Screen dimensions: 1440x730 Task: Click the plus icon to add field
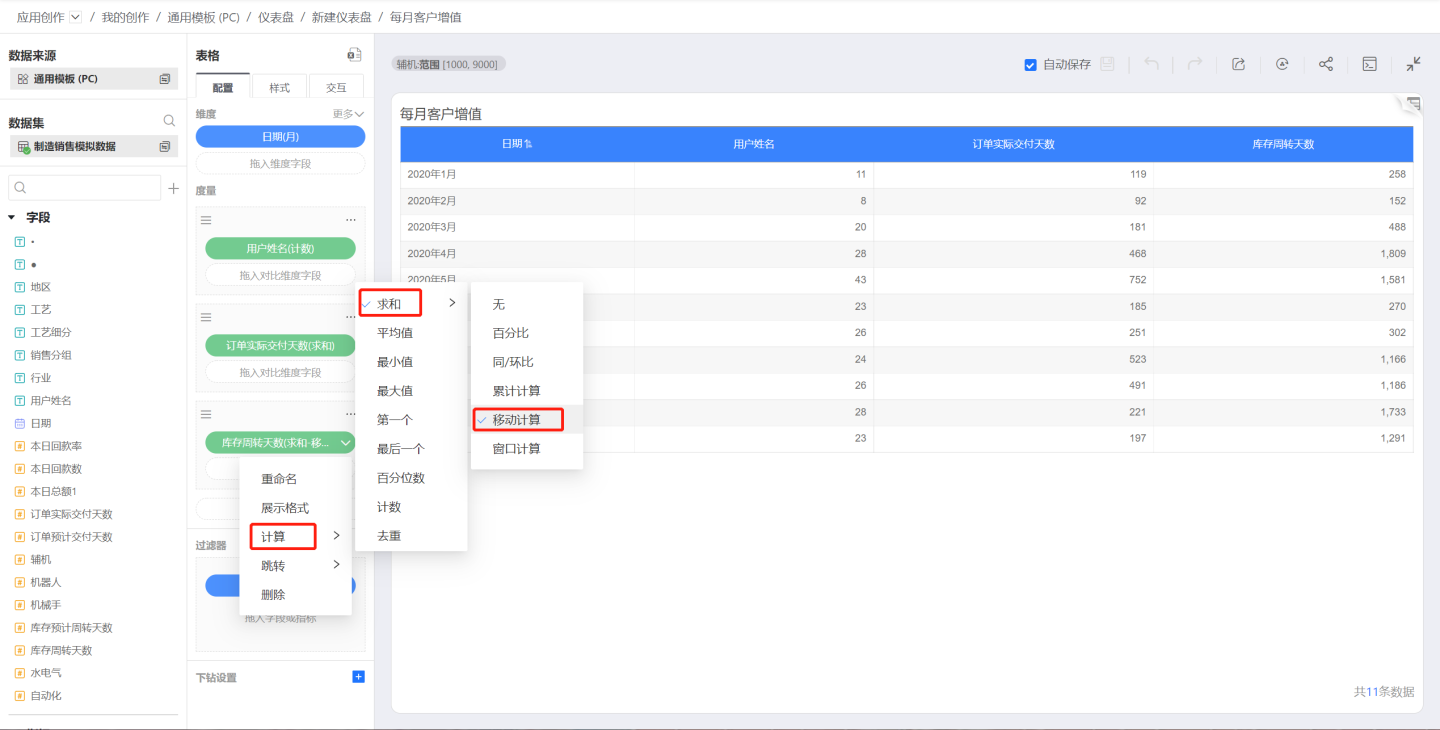pyautogui.click(x=173, y=188)
